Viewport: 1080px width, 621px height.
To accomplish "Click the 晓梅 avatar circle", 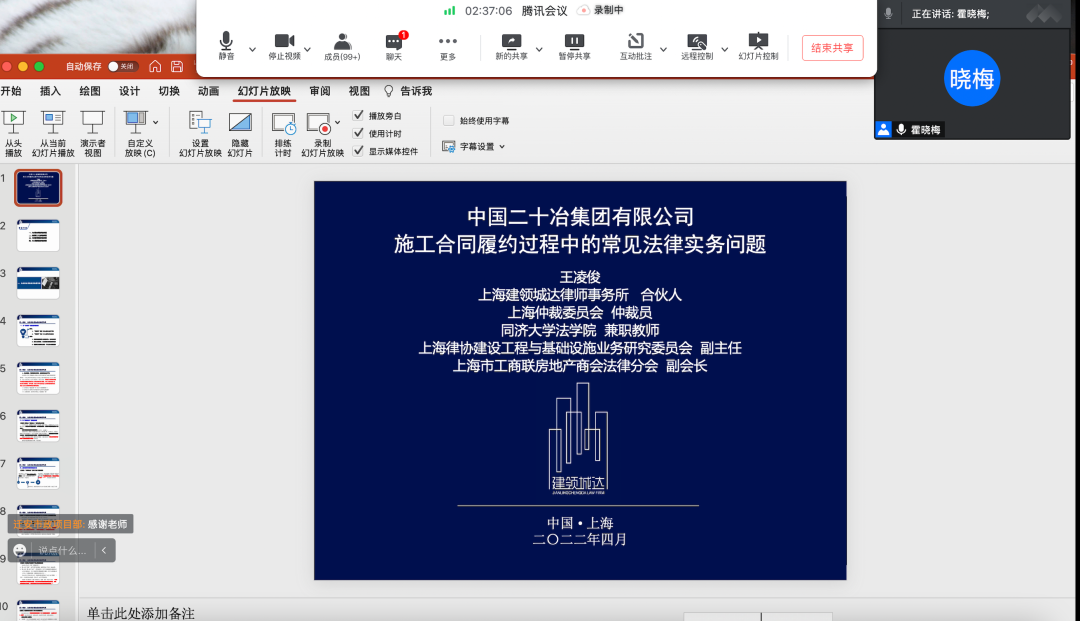I will 971,78.
